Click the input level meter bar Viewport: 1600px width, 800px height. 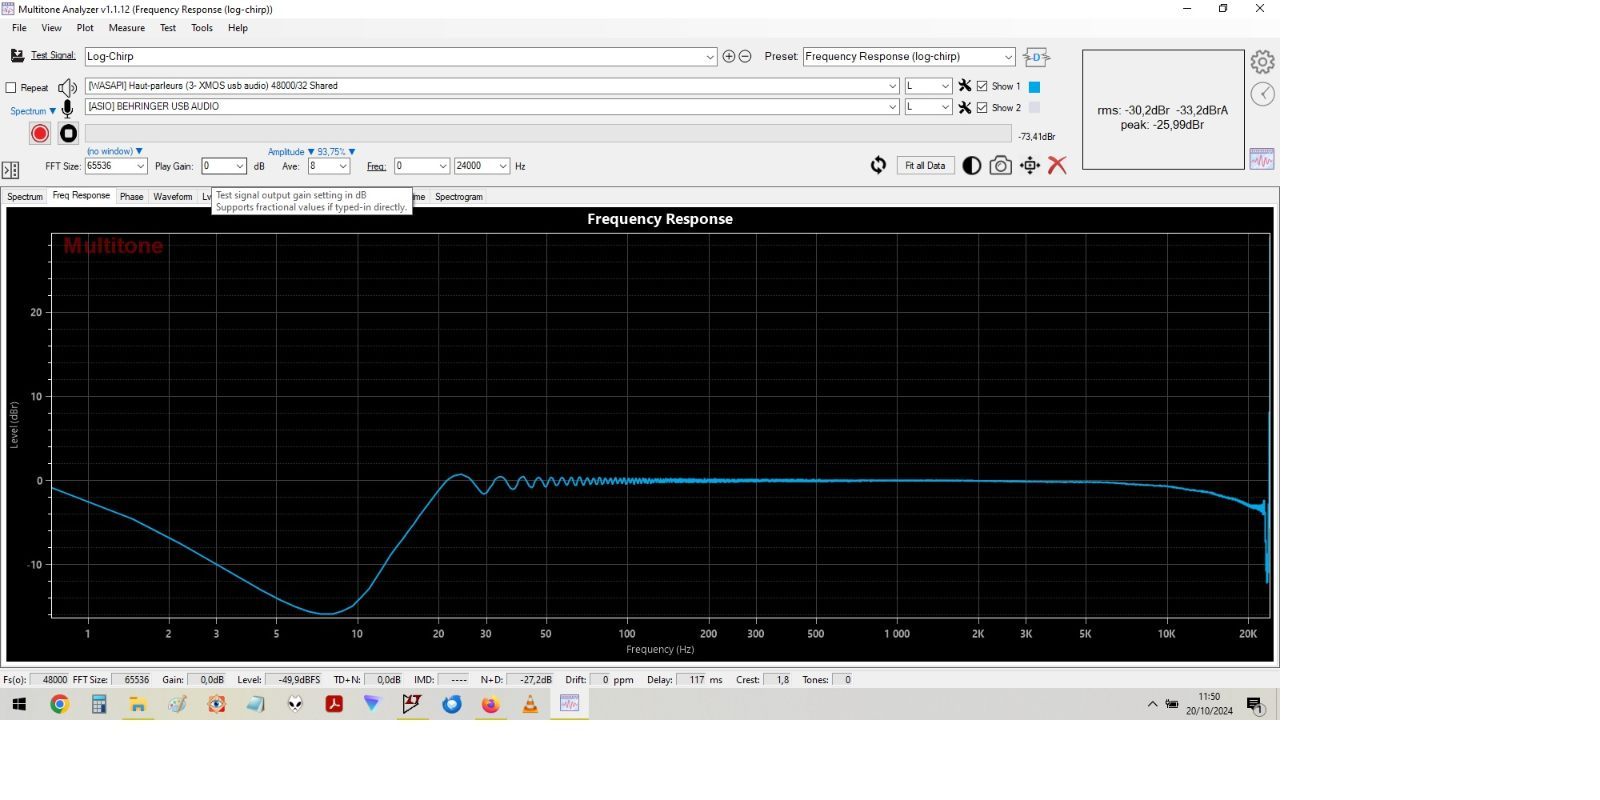548,134
